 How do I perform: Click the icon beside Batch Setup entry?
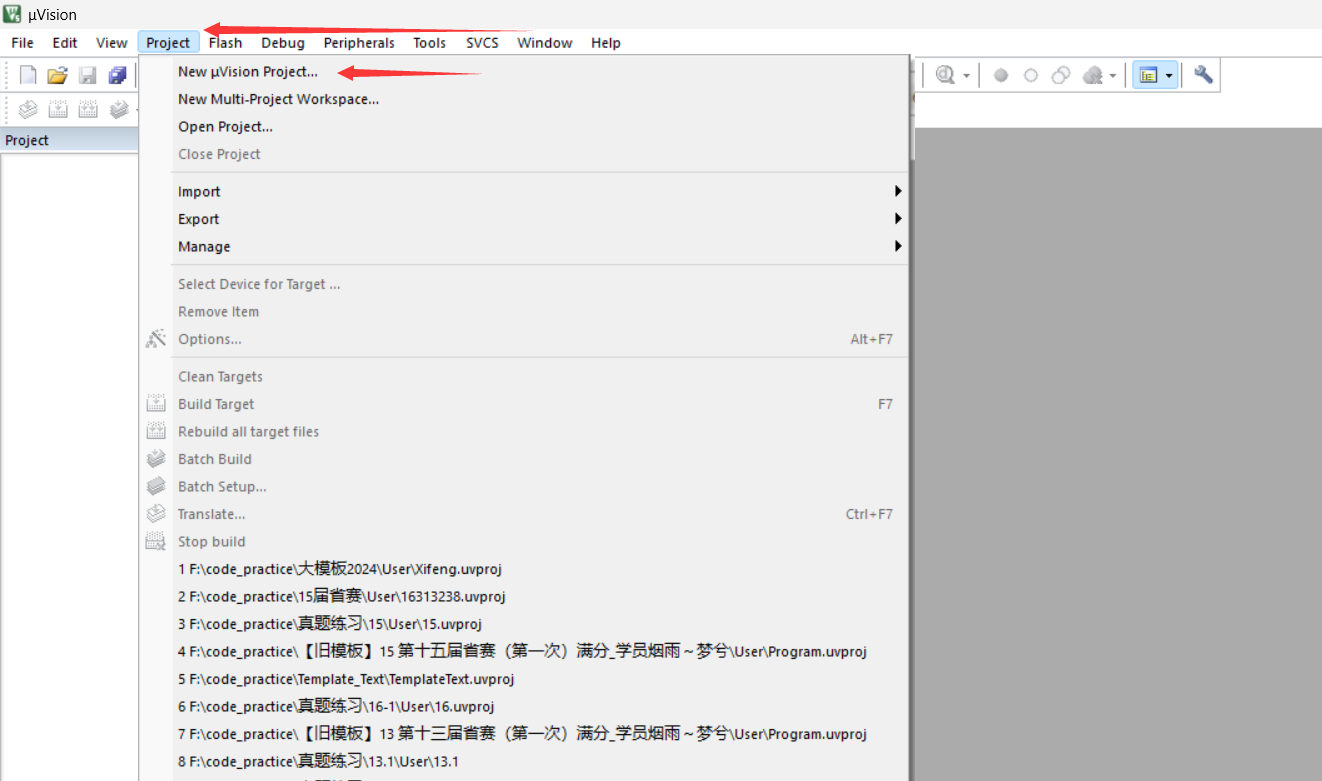156,486
